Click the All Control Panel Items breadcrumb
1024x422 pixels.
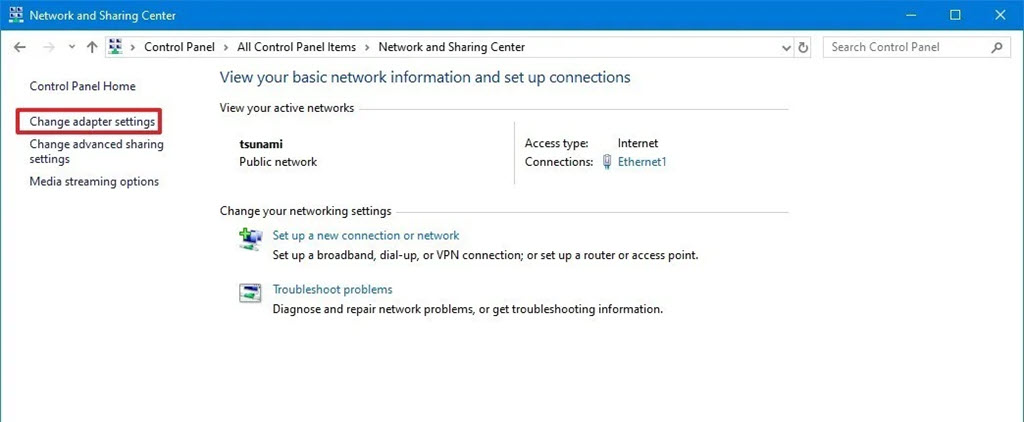tap(296, 47)
